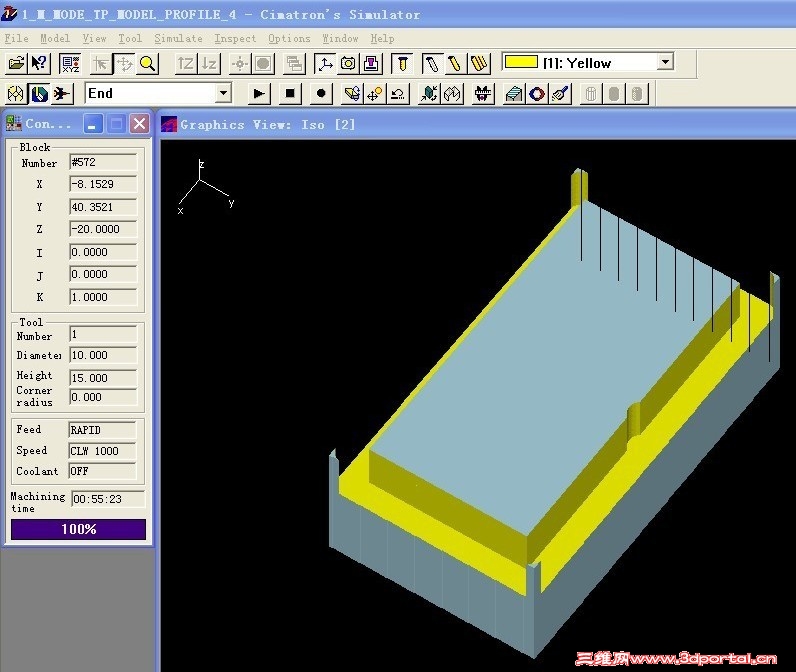Click the yellow color swatch
The width and height of the screenshot is (796, 672).
(x=521, y=62)
